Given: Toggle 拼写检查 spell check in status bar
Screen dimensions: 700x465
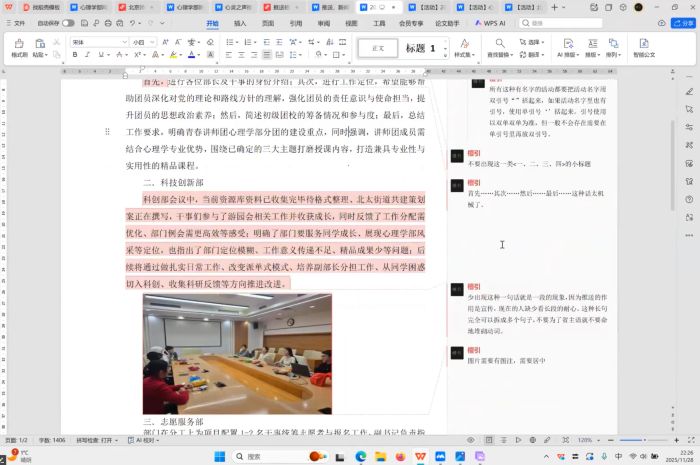Looking at the screenshot, I should [95, 440].
